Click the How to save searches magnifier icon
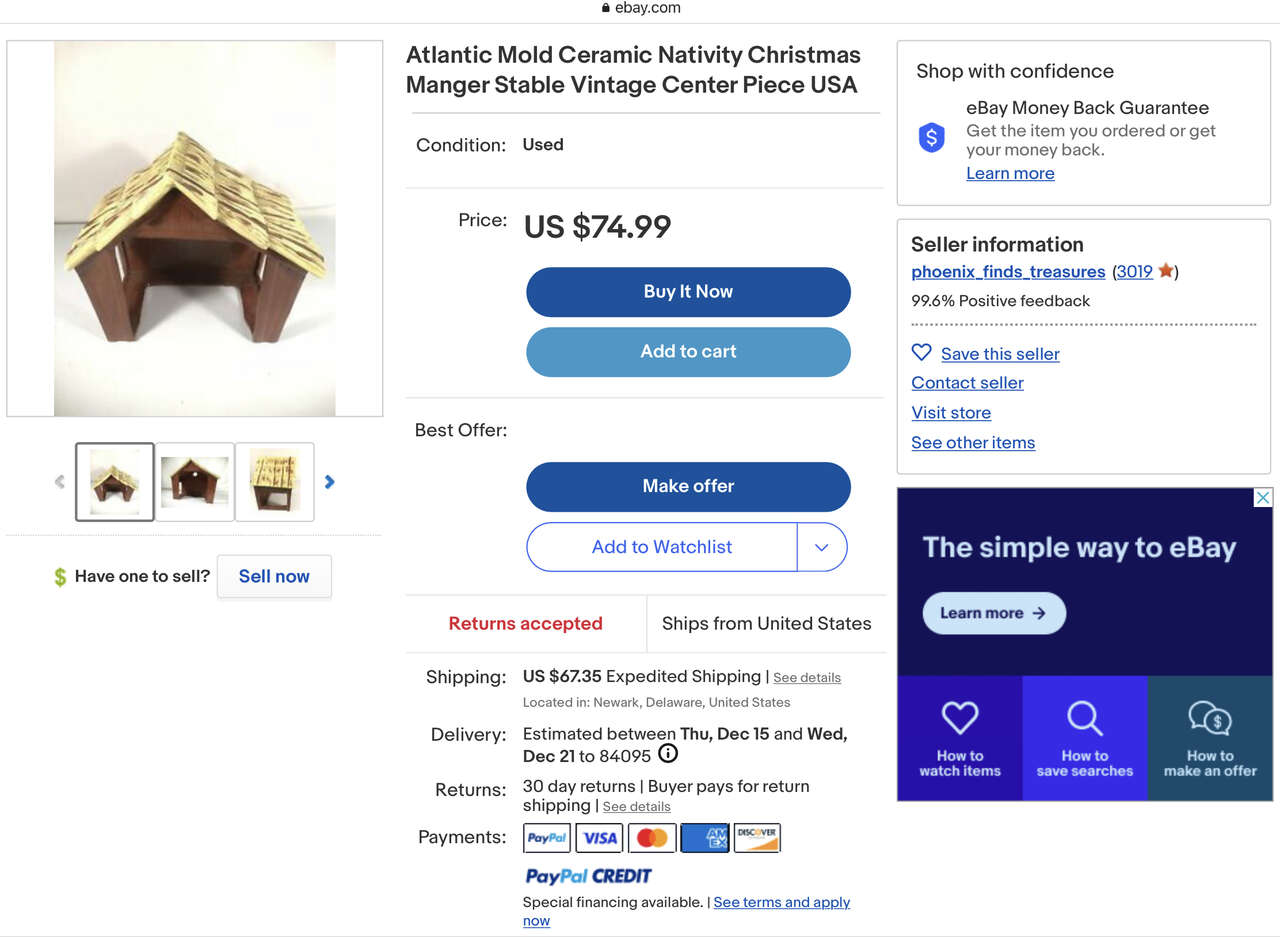 pyautogui.click(x=1084, y=717)
